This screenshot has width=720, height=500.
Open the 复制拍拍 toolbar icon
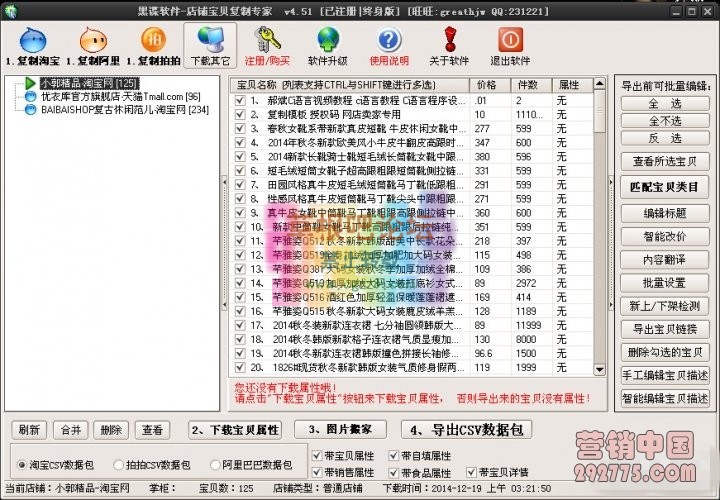pos(153,40)
